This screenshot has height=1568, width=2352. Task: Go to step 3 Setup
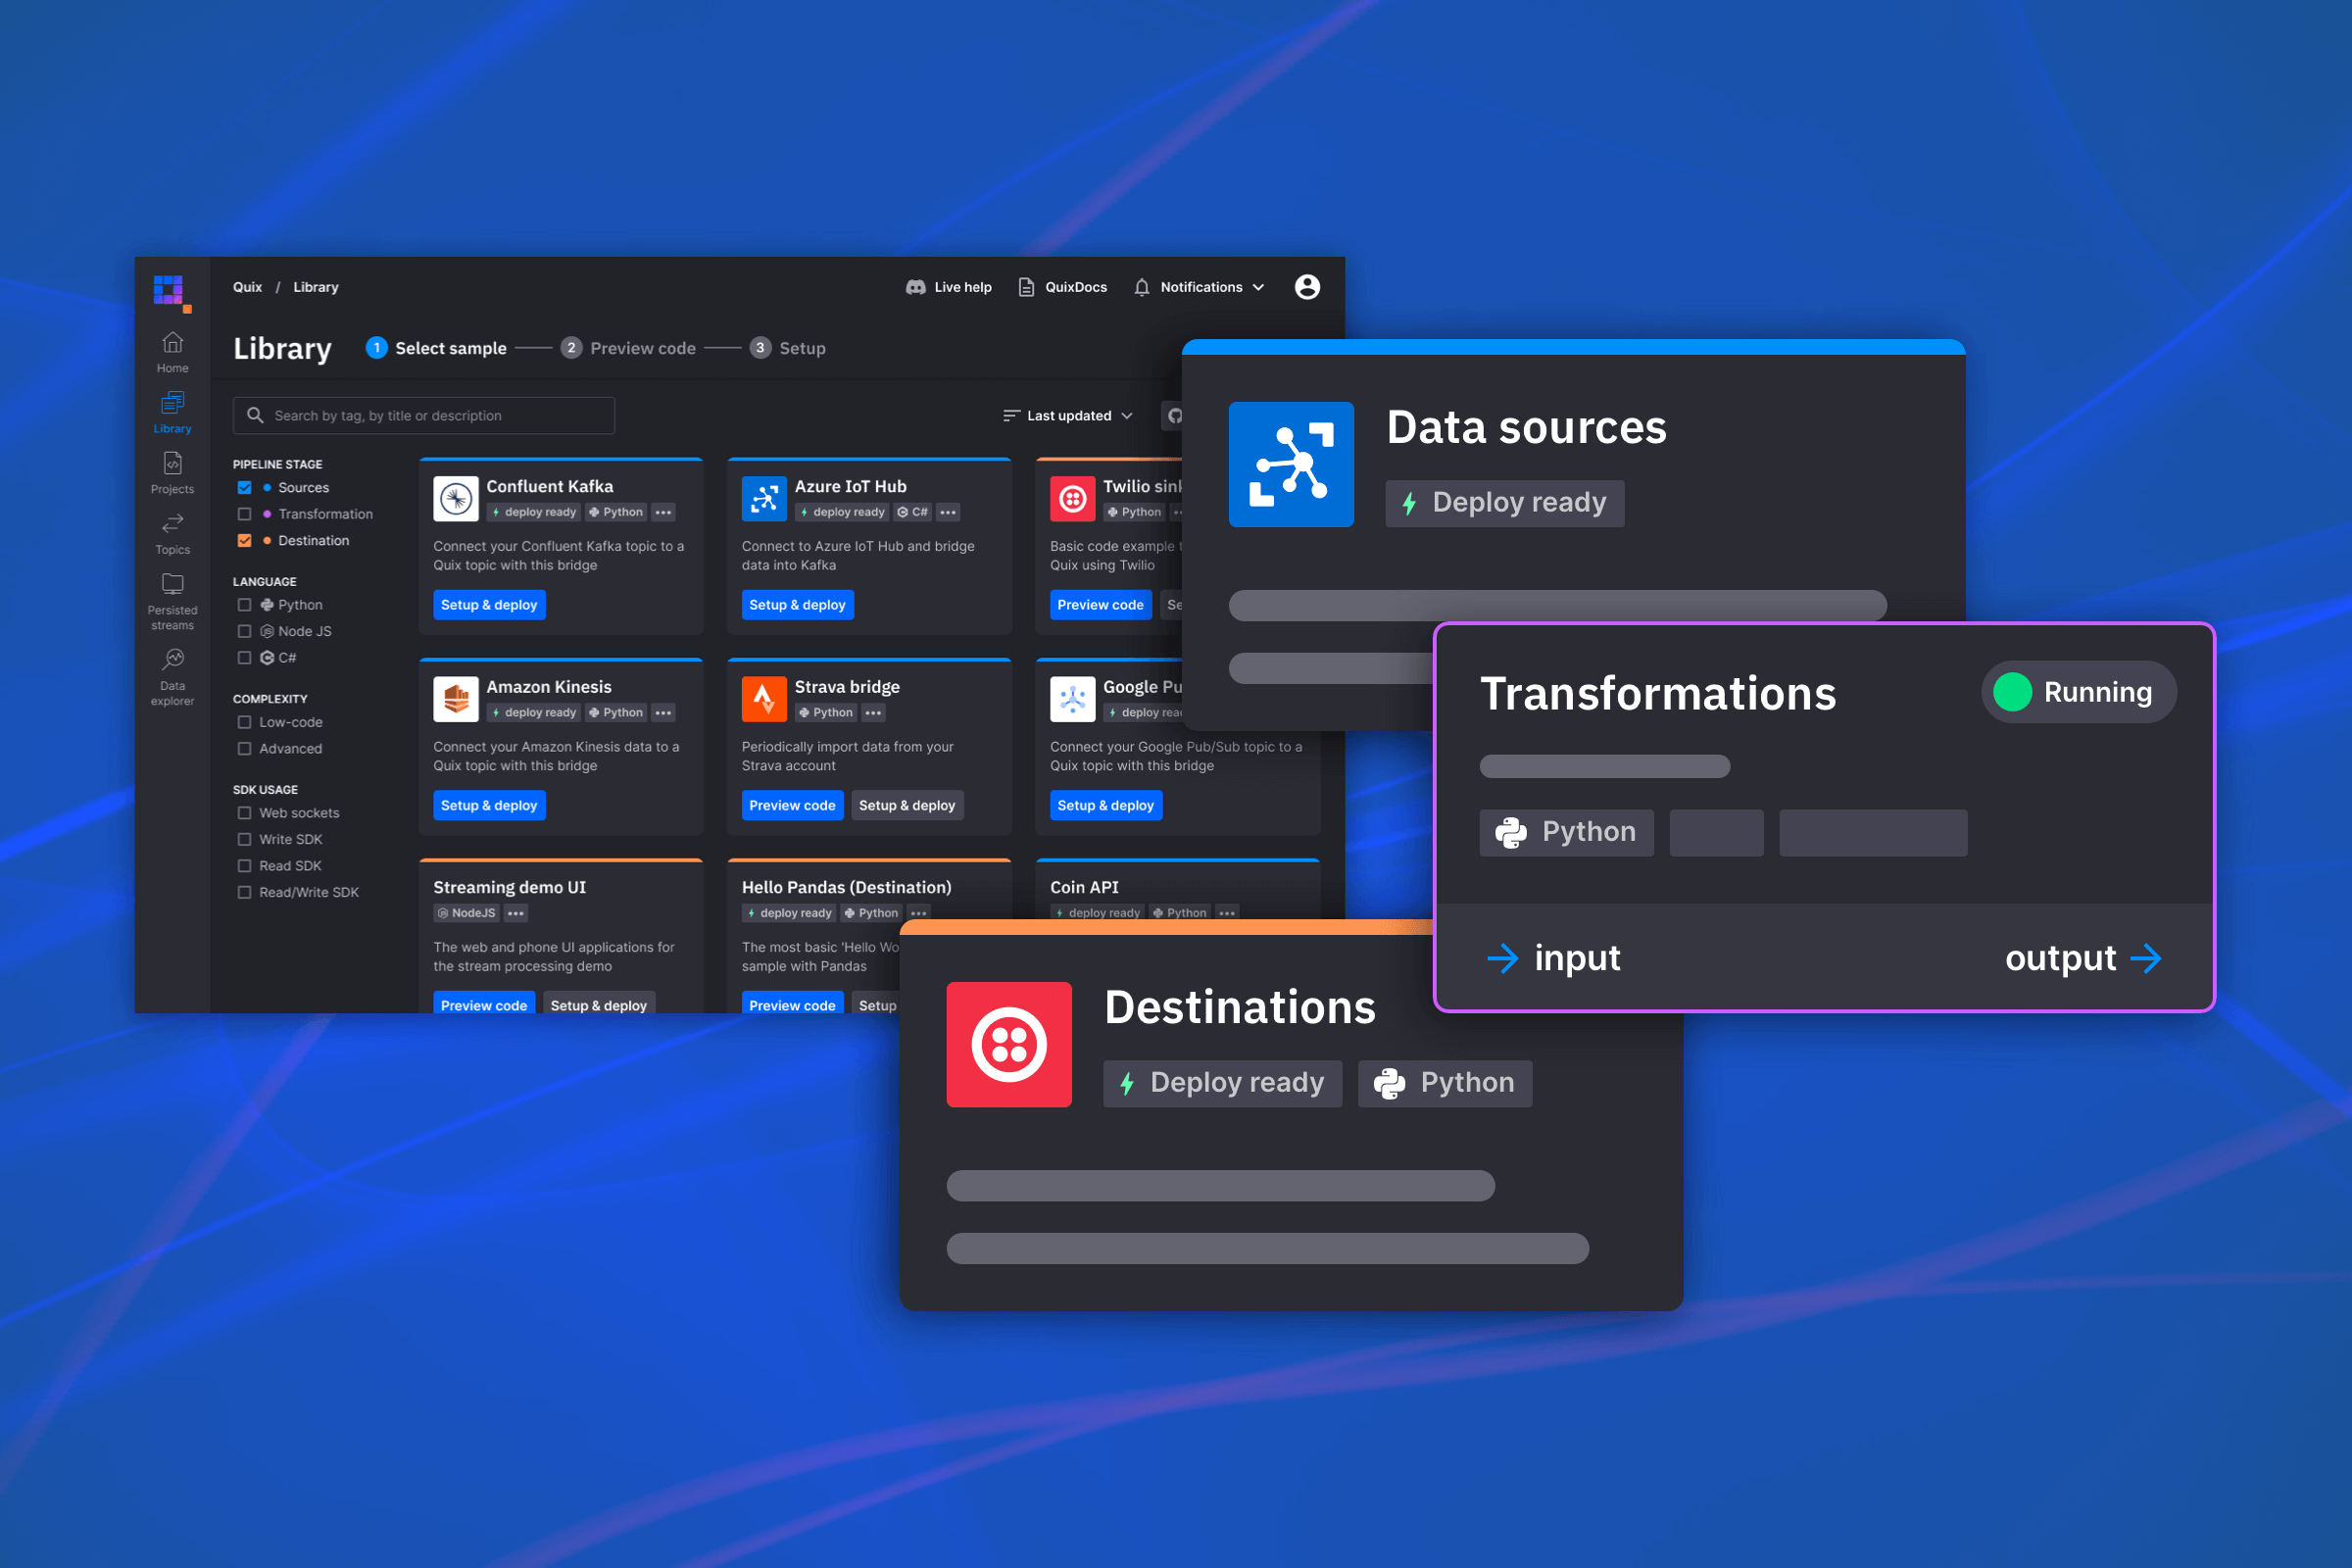coord(788,348)
